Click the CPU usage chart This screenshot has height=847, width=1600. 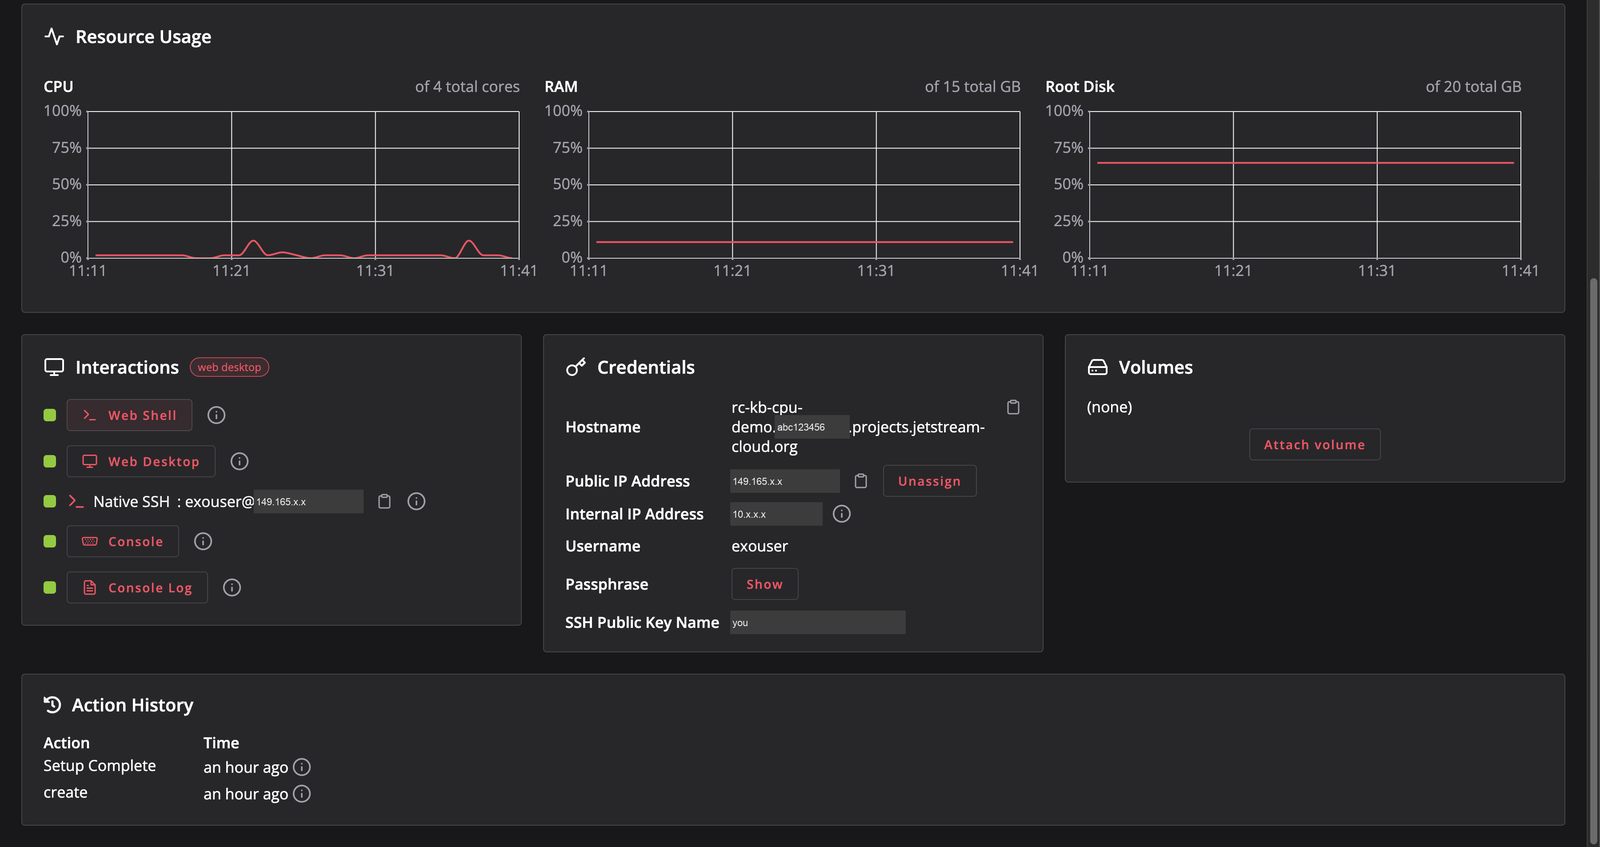(x=303, y=184)
